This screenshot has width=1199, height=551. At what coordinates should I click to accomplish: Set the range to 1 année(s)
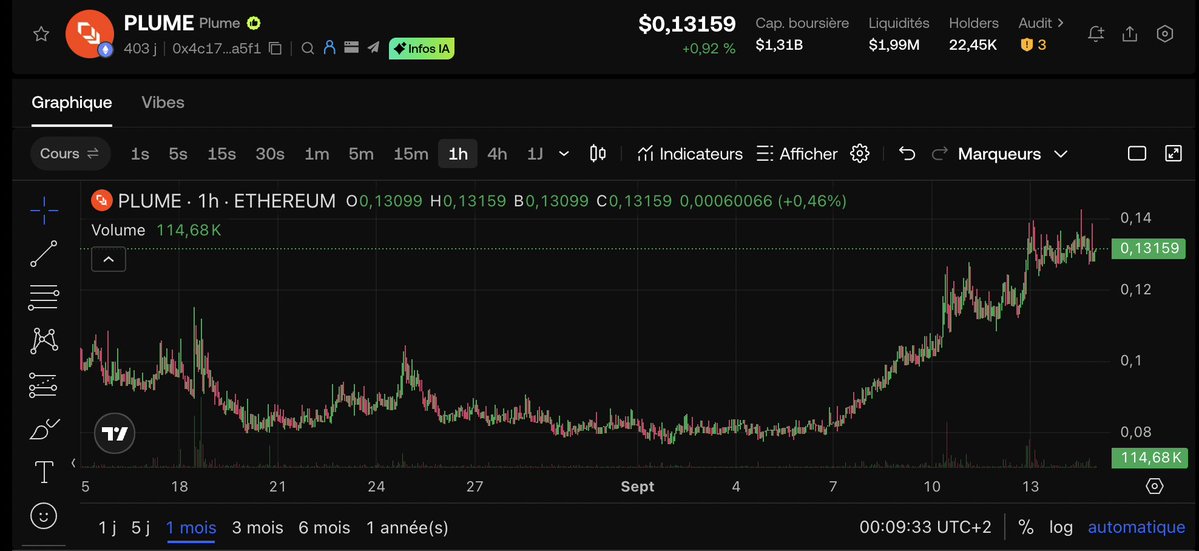408,528
